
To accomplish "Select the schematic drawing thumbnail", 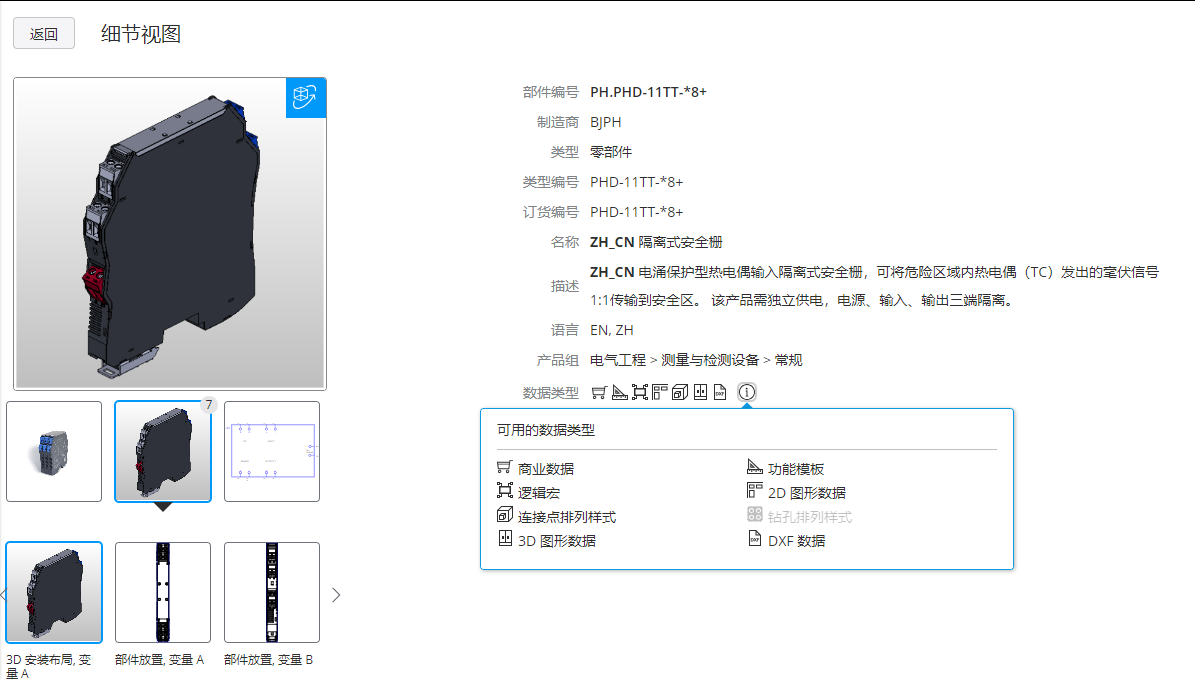I will tap(272, 451).
